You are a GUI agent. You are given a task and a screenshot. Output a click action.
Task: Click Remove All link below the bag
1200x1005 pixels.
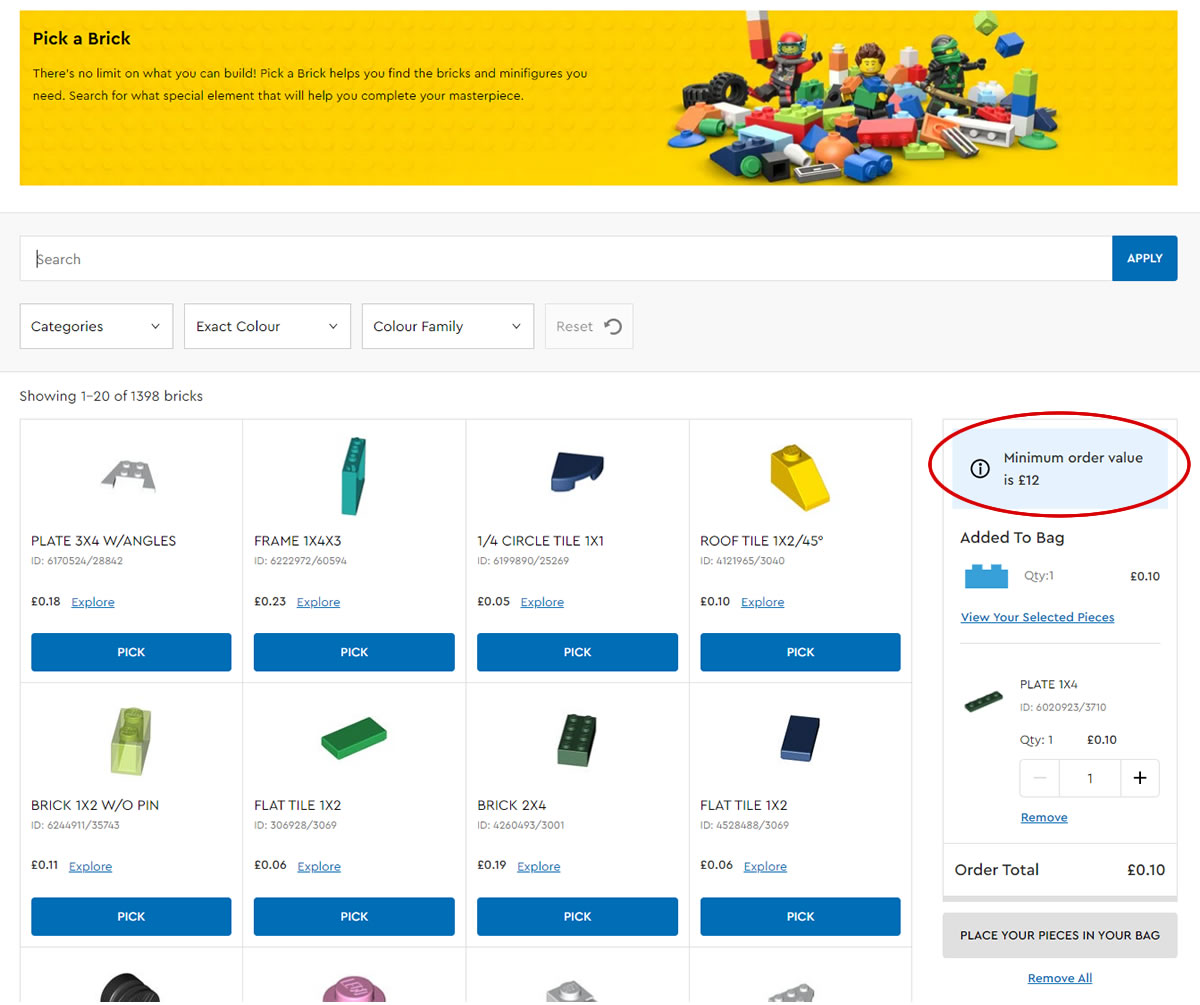click(x=1059, y=978)
